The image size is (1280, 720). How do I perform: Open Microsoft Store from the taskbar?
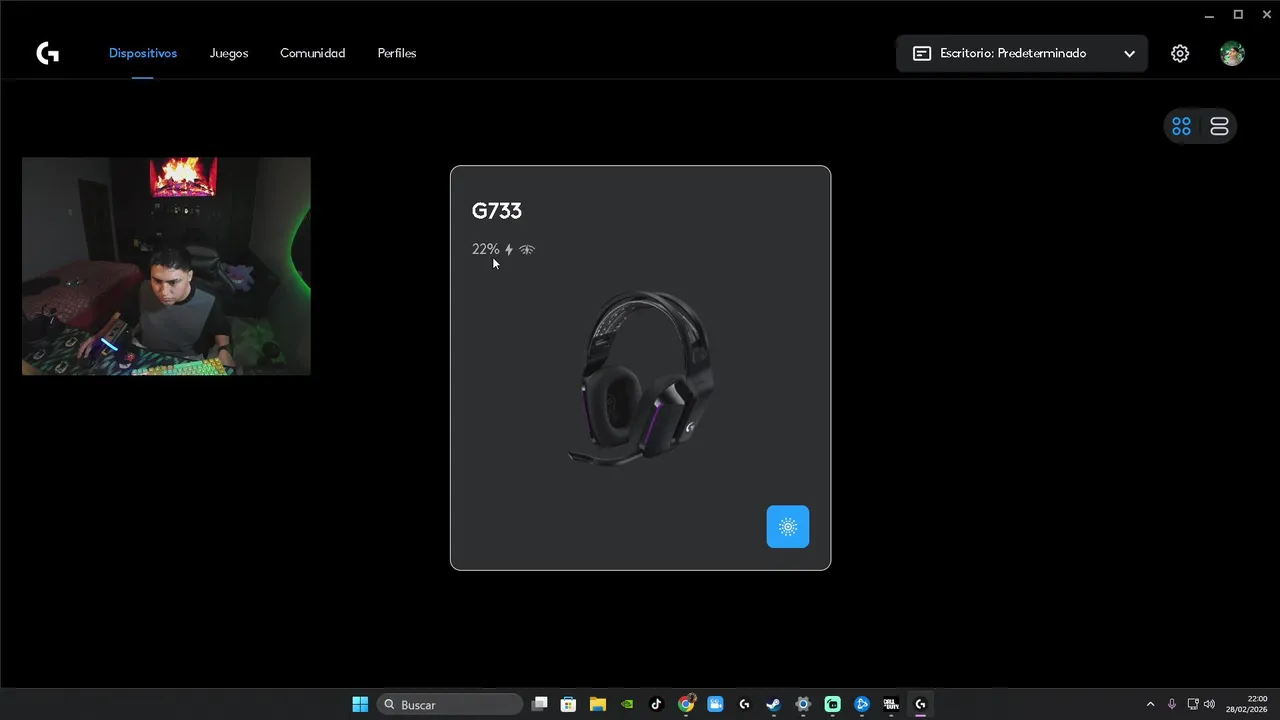point(569,704)
